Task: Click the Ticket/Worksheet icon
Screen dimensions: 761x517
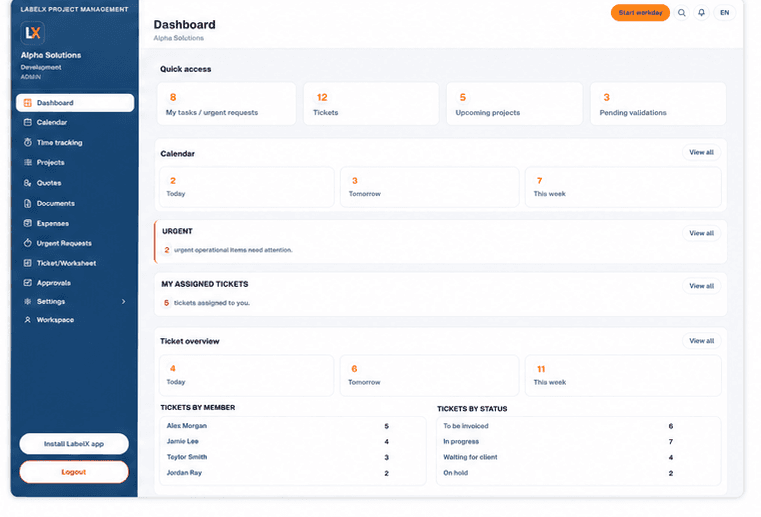Action: (x=28, y=263)
